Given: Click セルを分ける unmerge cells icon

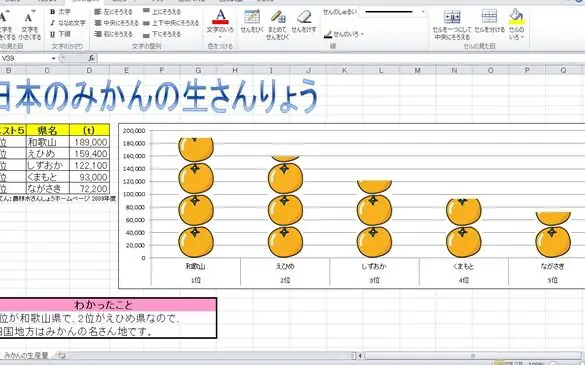Looking at the screenshot, I should click(489, 21).
